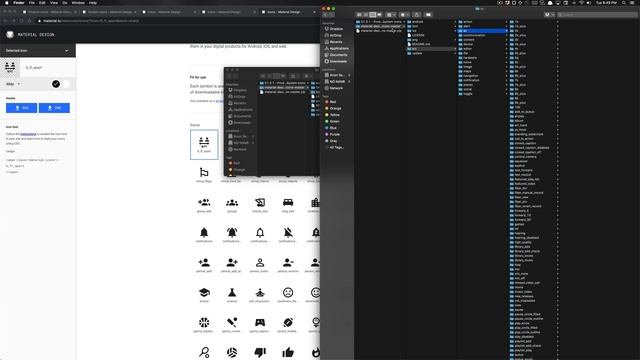Click the Spotlight search icon in menu bar
The image size is (640, 360).
pos(624,3)
